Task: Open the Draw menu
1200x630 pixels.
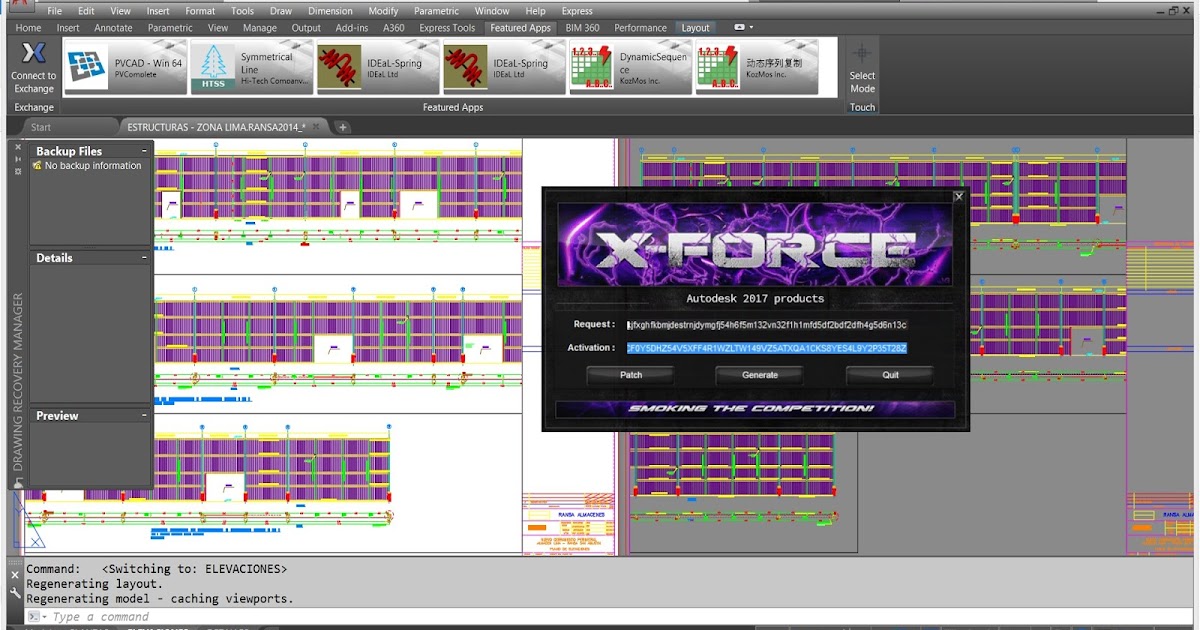Action: (281, 11)
